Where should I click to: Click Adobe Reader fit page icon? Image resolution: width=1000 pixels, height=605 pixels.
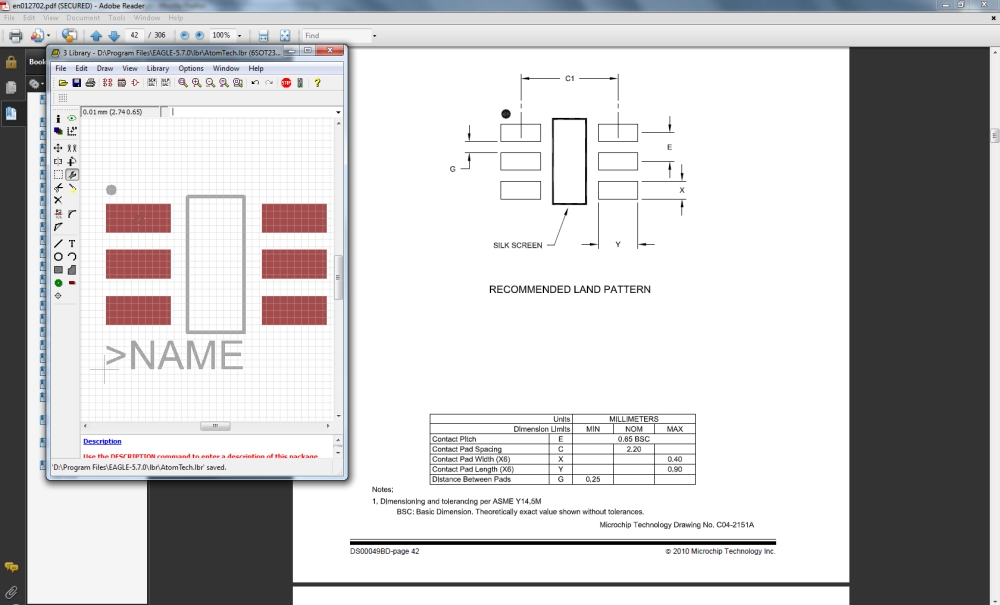click(284, 36)
